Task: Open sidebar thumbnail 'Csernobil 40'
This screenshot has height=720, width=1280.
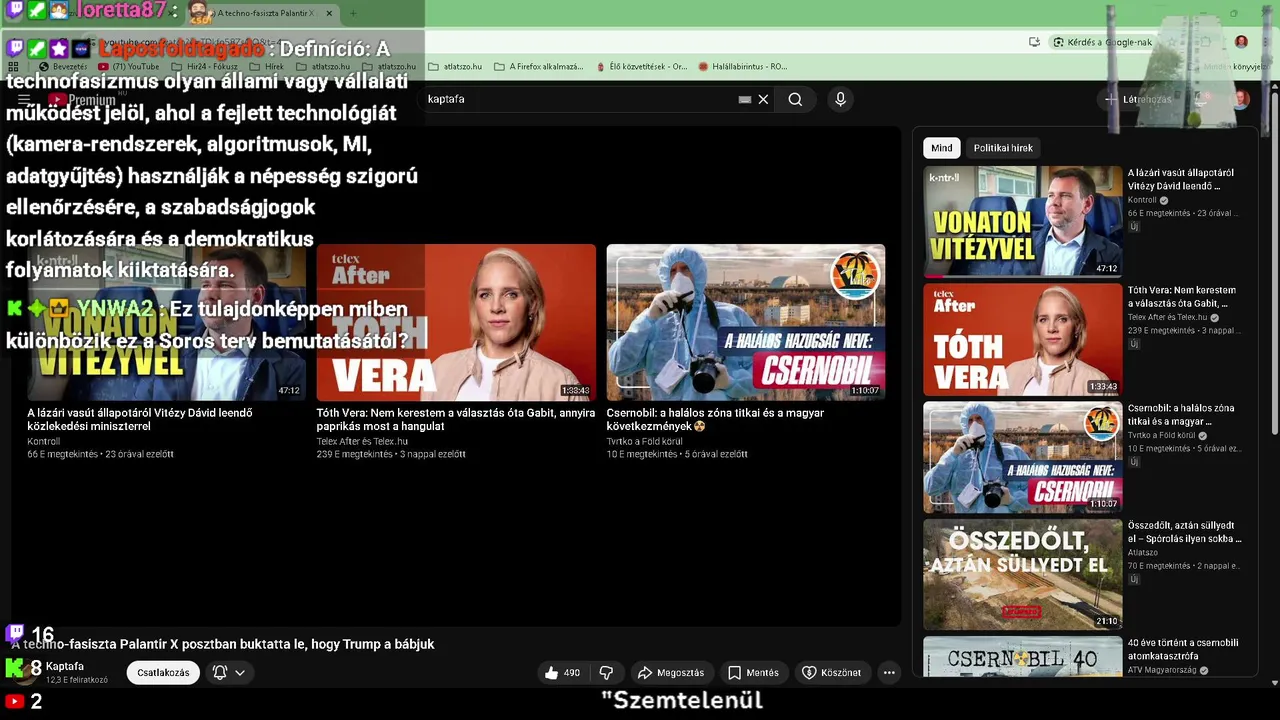Action: (1022, 656)
